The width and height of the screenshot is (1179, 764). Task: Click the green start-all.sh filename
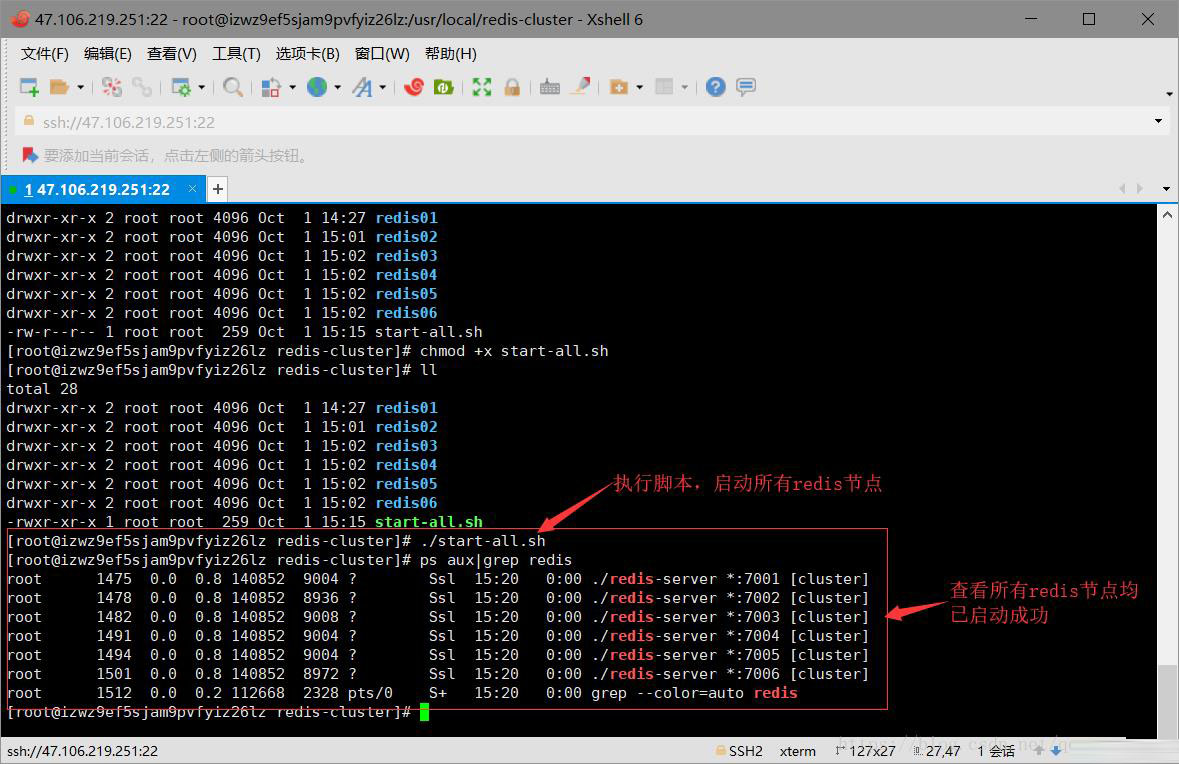[x=429, y=521]
